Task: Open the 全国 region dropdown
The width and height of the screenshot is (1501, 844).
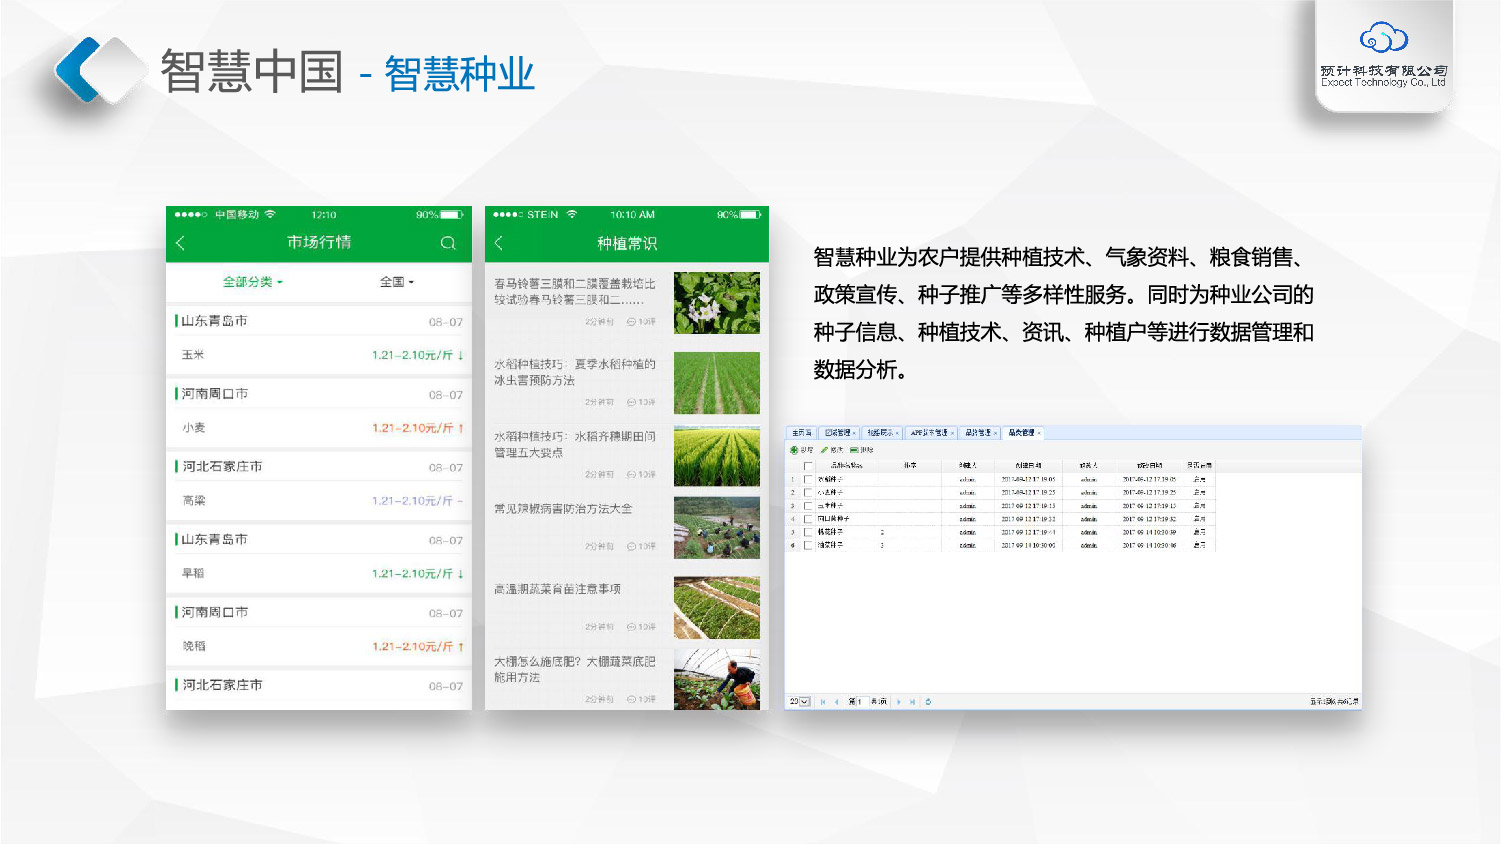Action: (396, 282)
